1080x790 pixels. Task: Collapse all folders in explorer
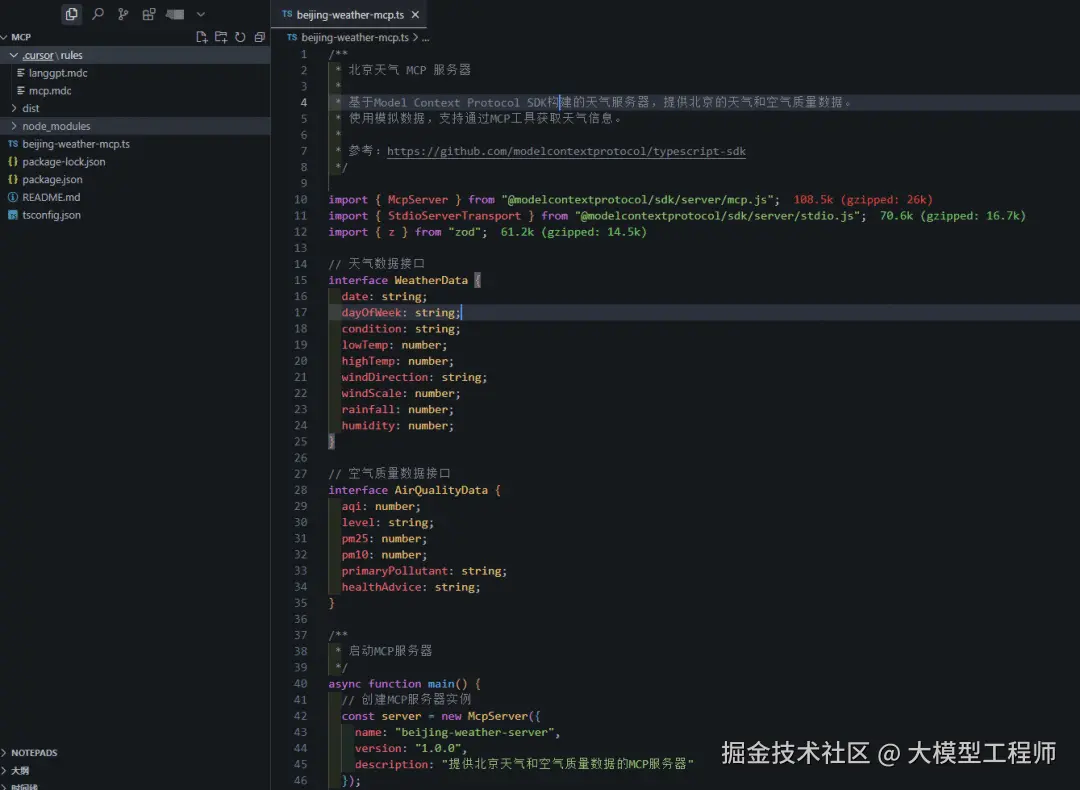(x=259, y=37)
